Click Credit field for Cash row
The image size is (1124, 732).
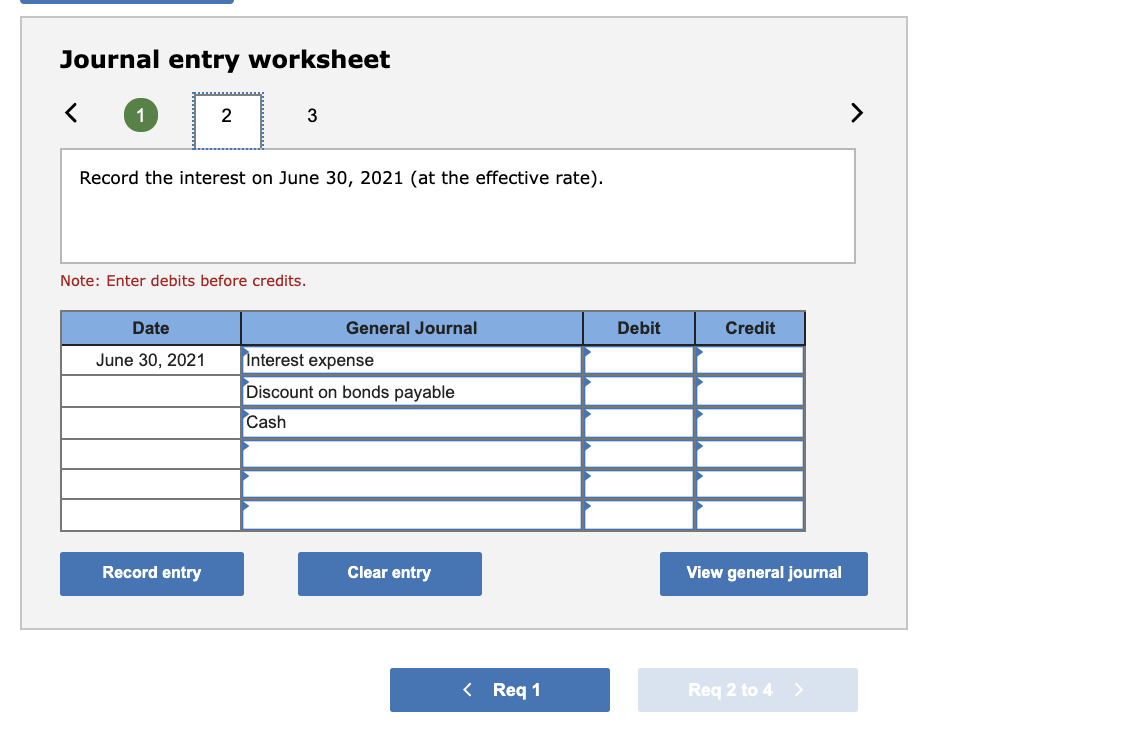click(750, 423)
